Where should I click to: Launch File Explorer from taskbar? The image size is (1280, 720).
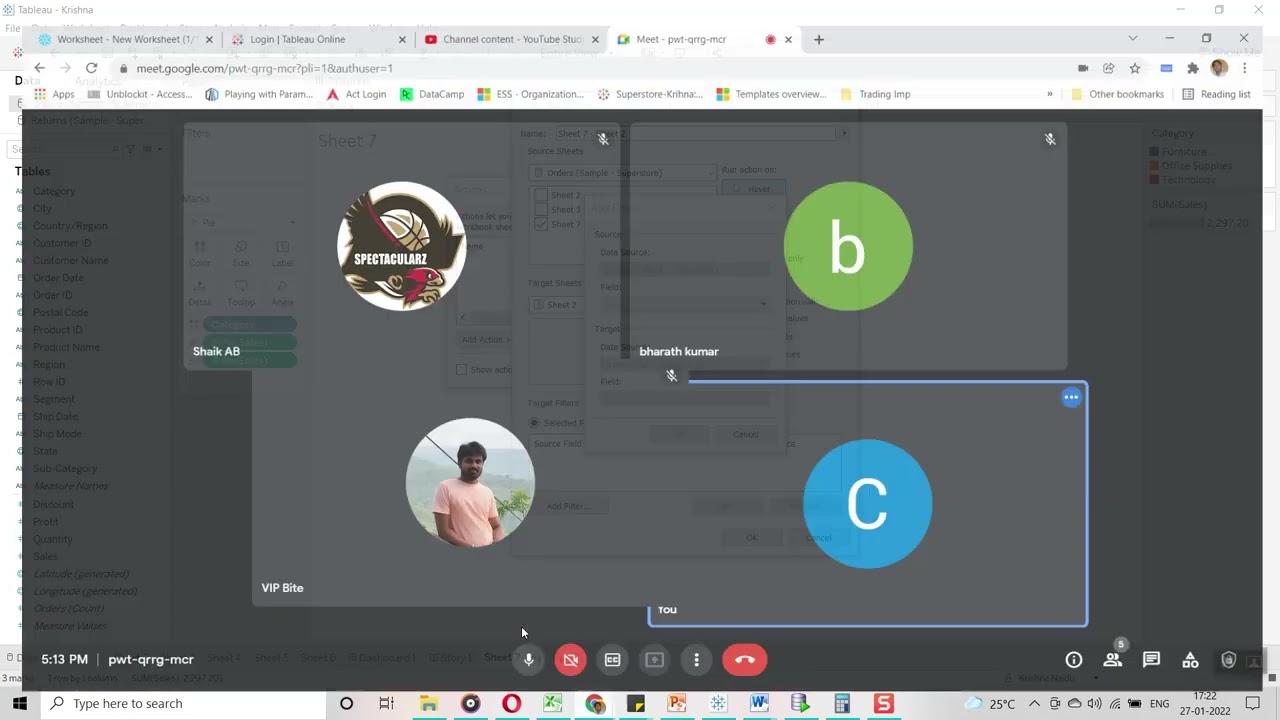[428, 704]
